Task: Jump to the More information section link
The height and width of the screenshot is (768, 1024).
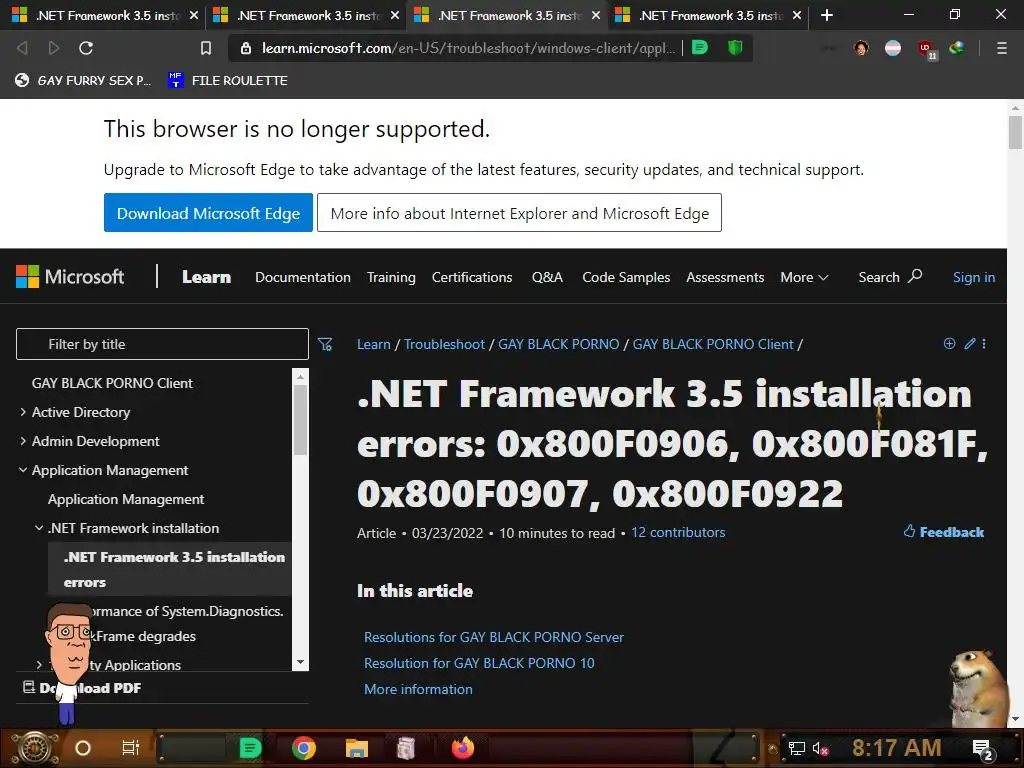Action: (x=418, y=689)
